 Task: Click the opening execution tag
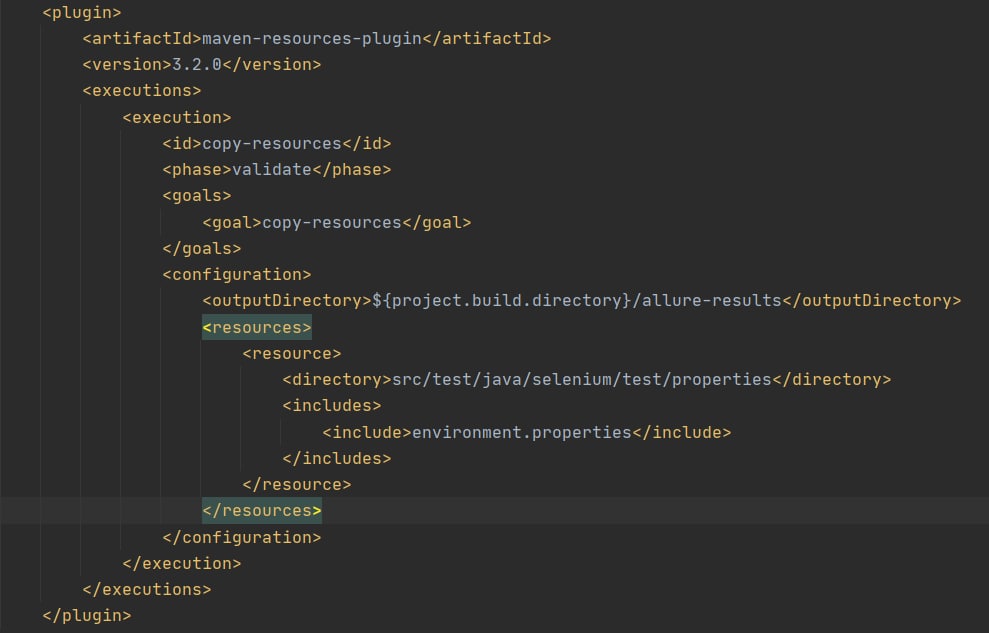coord(177,117)
